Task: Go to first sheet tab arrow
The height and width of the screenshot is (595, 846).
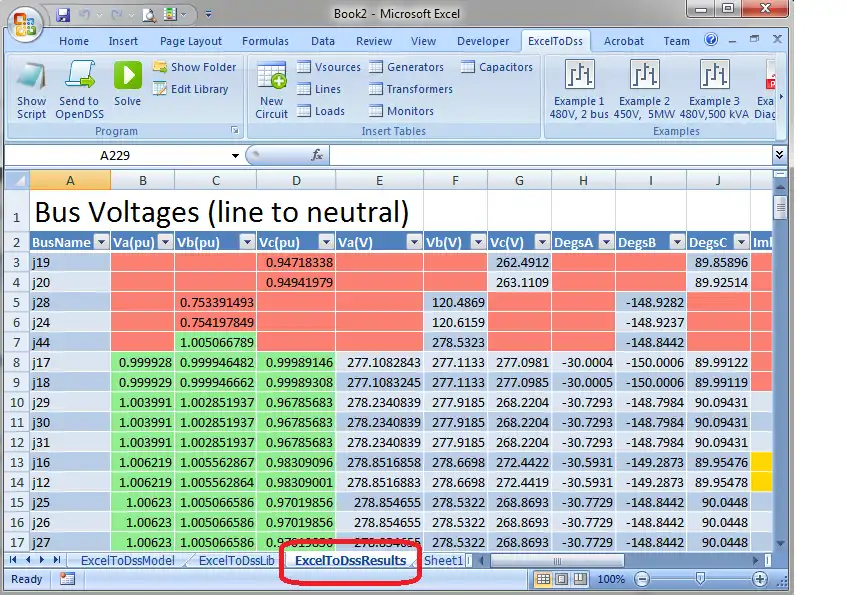Action: (x=13, y=560)
